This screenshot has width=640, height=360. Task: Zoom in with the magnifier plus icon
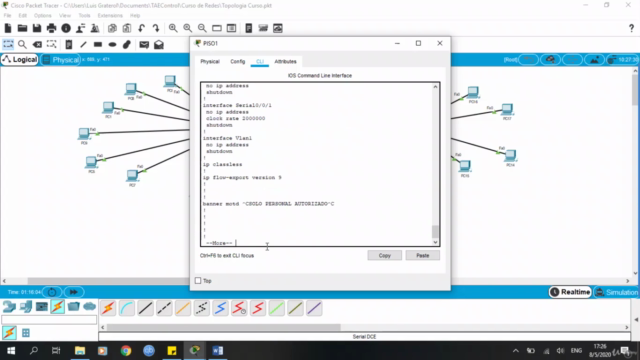(x=173, y=28)
